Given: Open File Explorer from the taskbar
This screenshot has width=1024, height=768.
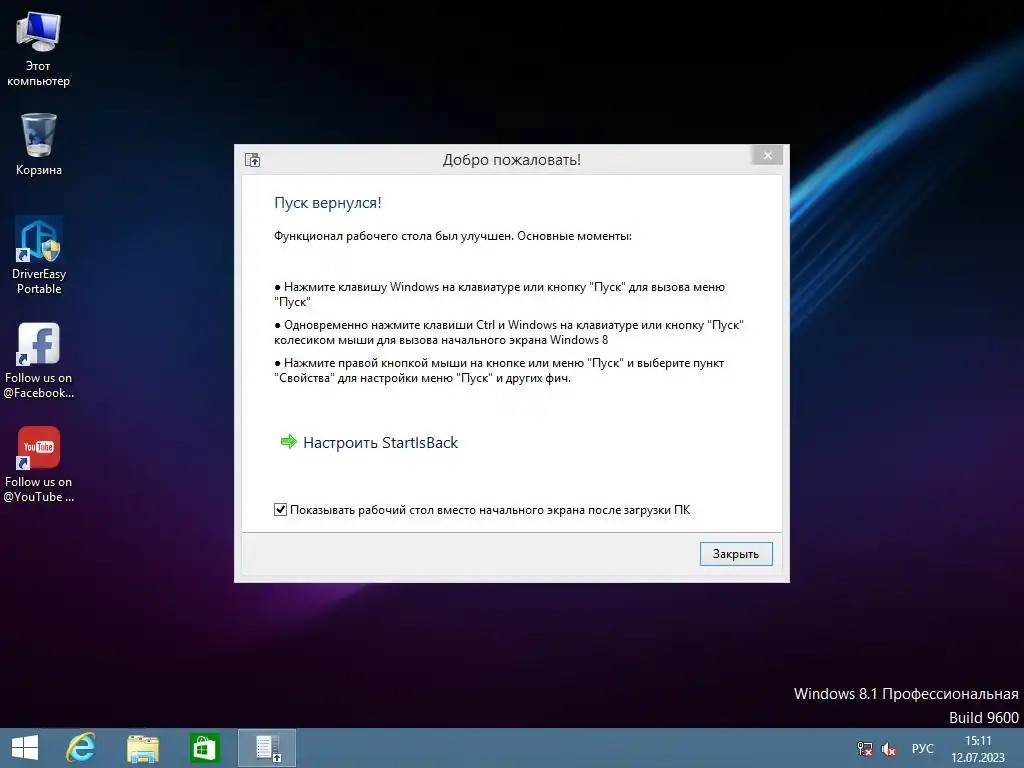Looking at the screenshot, I should 142,748.
